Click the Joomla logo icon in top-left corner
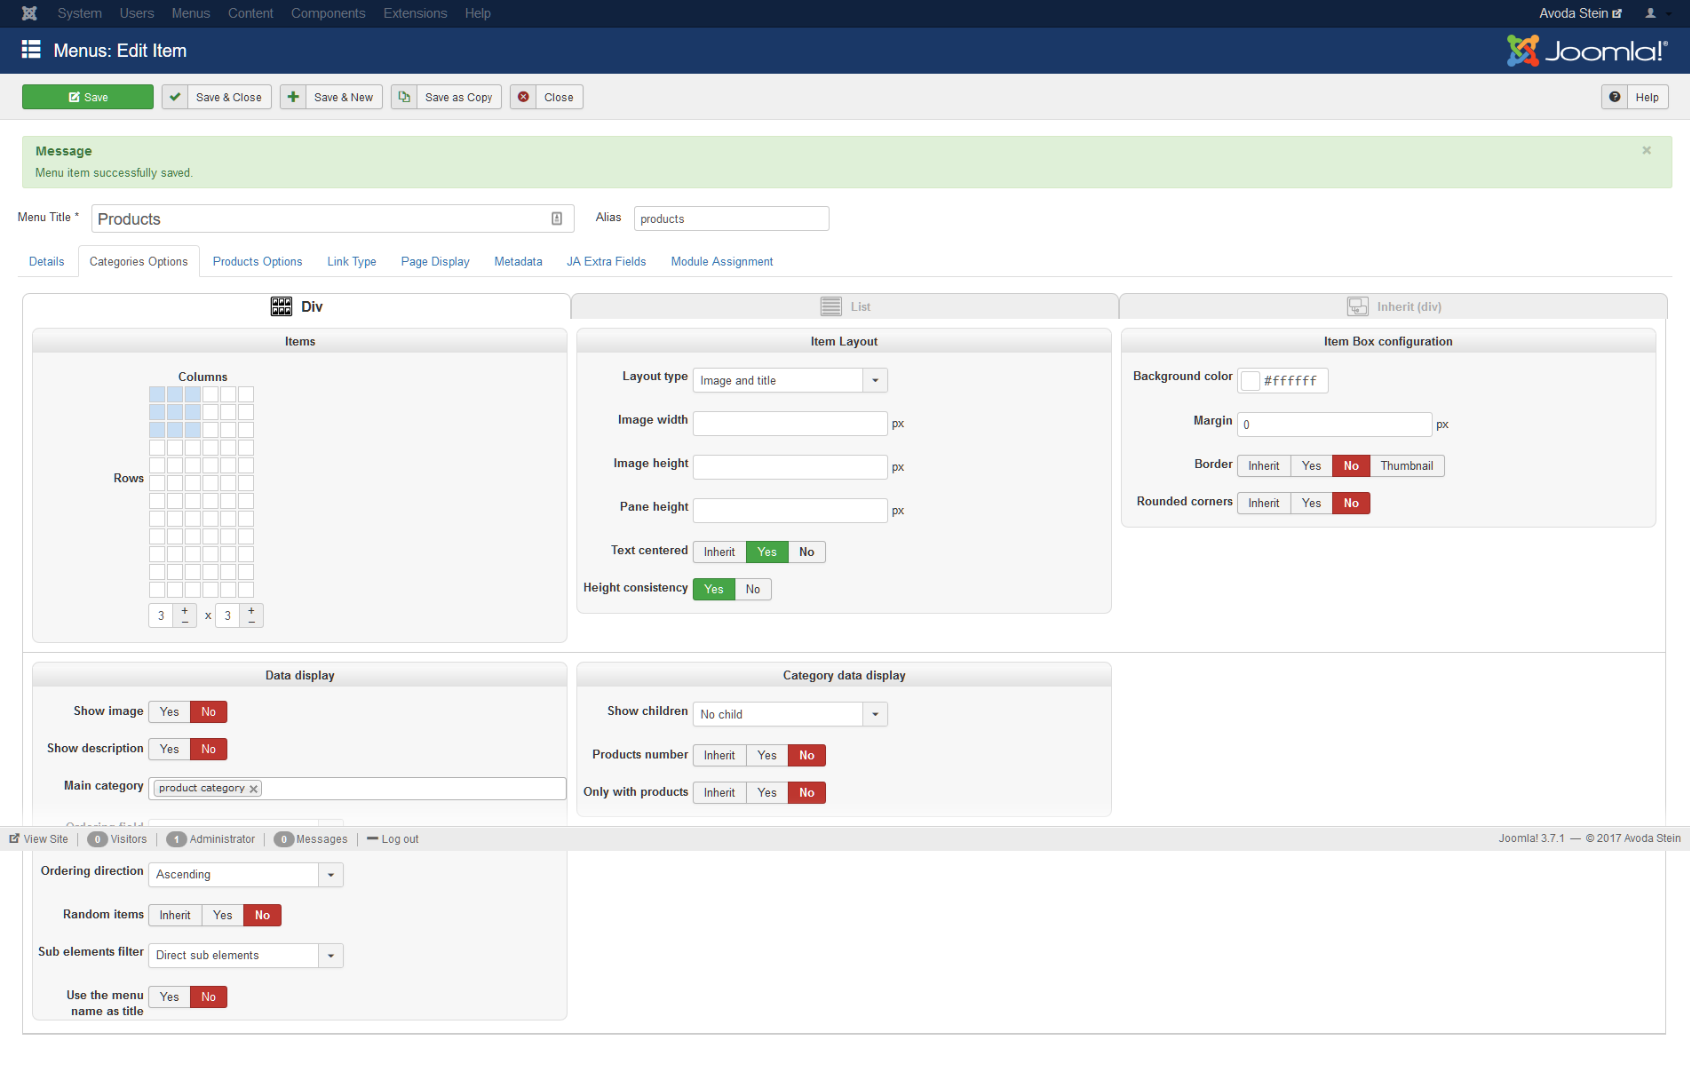The image size is (1690, 1080). click(29, 13)
